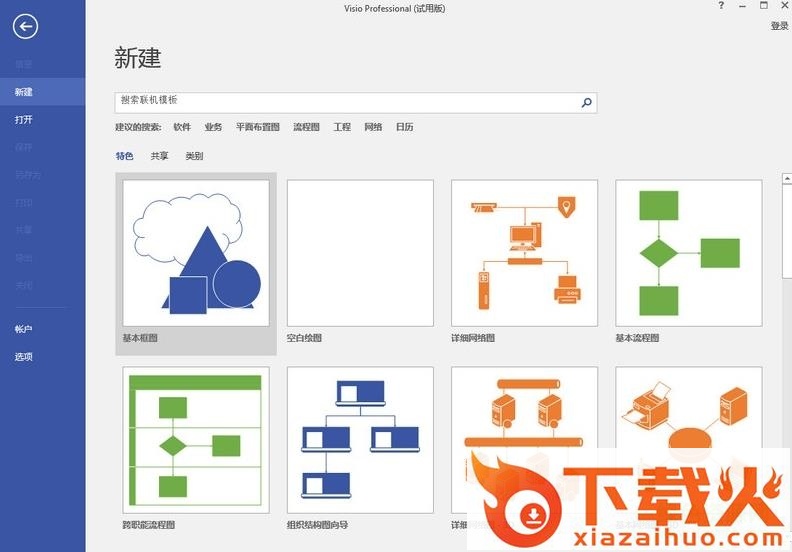Screen dimensions: 792x552
Task: Choose the 组织结构图向导 template thumbnail
Action: 360,440
